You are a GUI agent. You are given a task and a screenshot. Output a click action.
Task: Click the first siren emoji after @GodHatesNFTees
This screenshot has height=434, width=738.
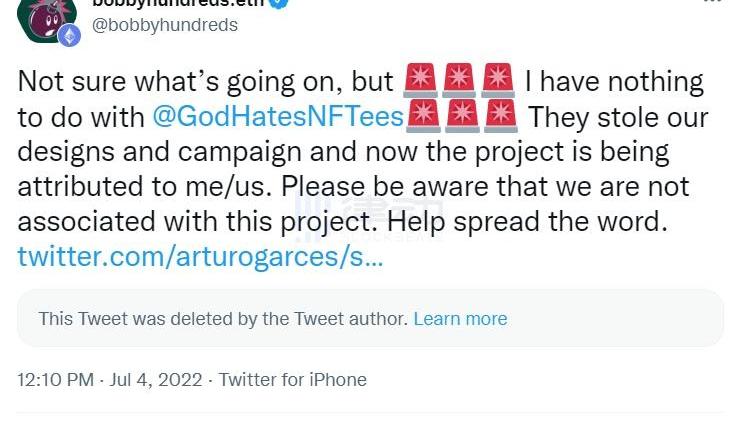[423, 117]
